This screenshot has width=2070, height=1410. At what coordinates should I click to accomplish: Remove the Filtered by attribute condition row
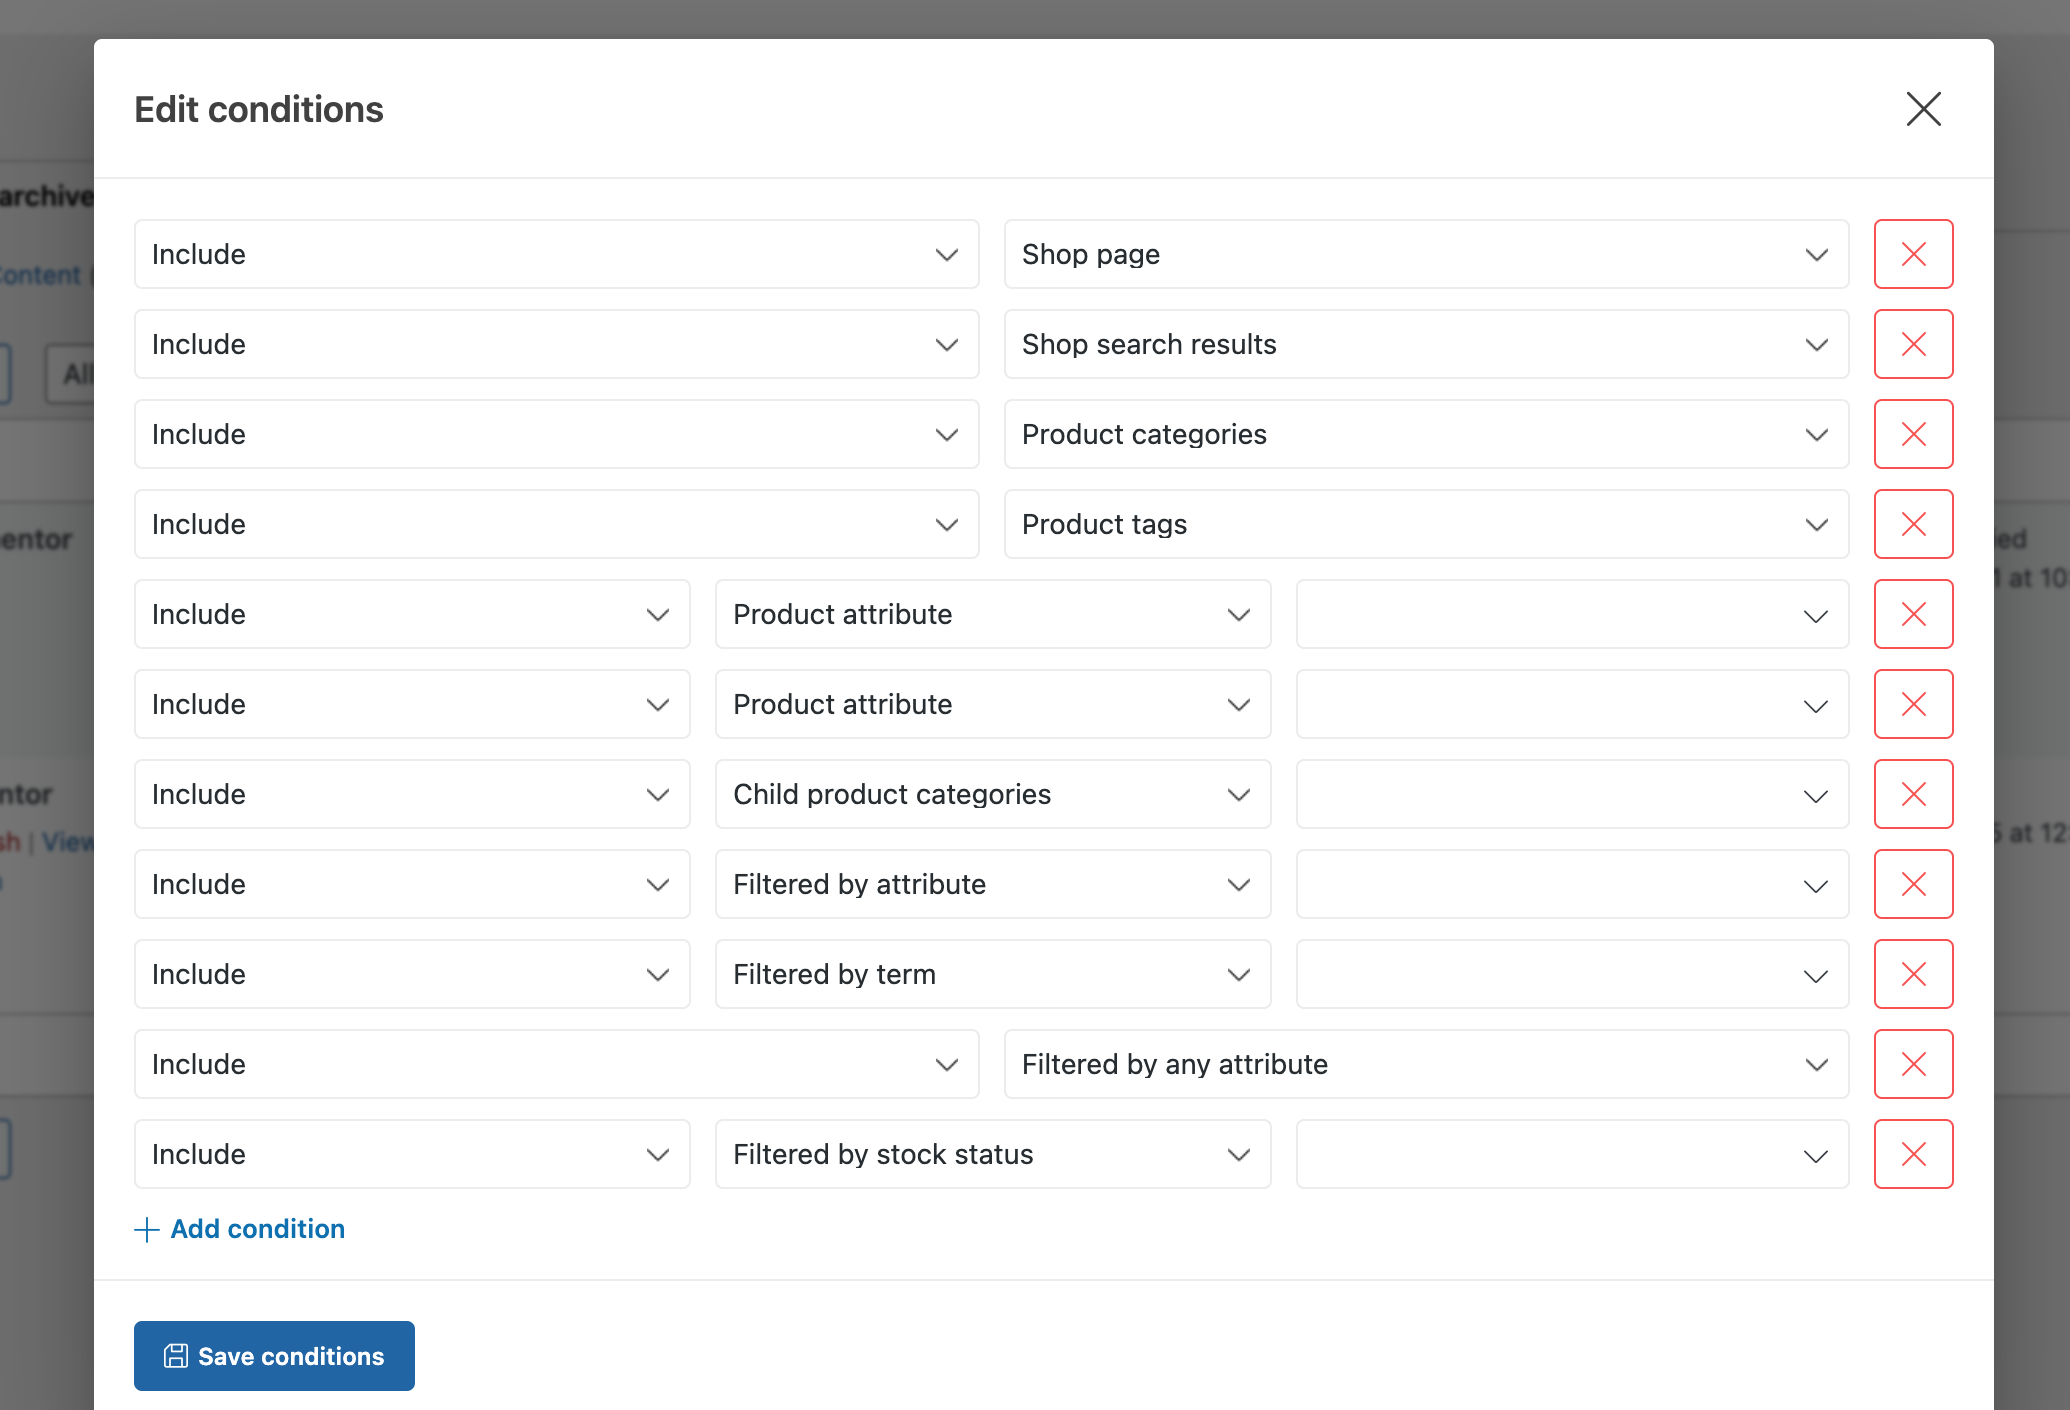1912,884
